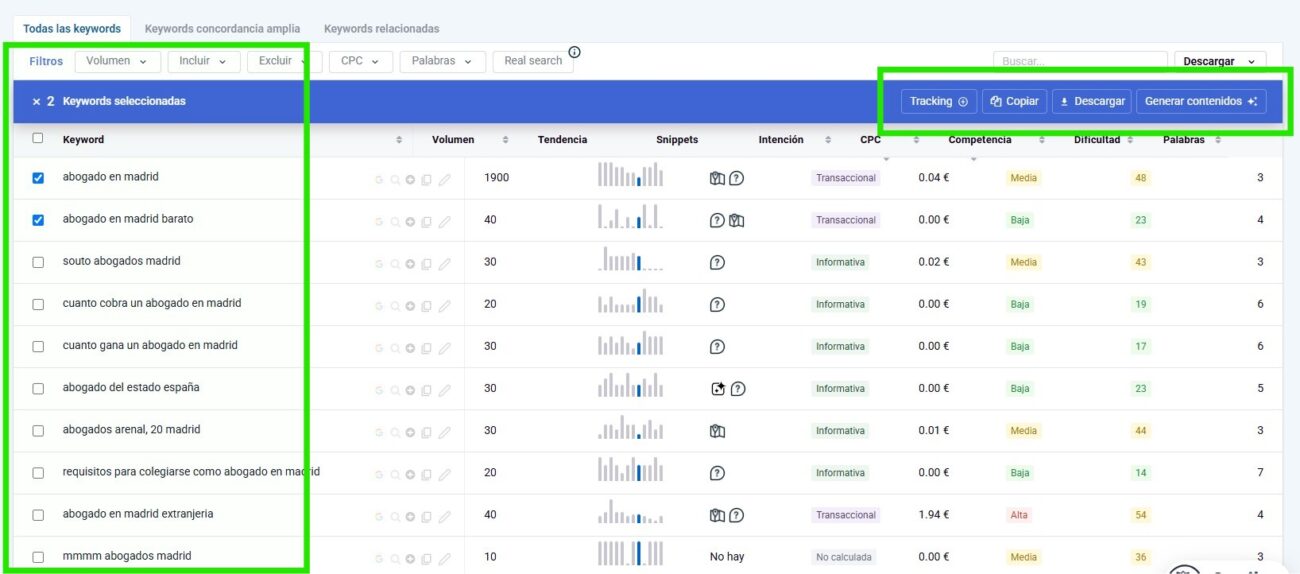Image resolution: width=1300 pixels, height=574 pixels.
Task: Click Alta competition tag in extranjeria row
Action: 1019,515
